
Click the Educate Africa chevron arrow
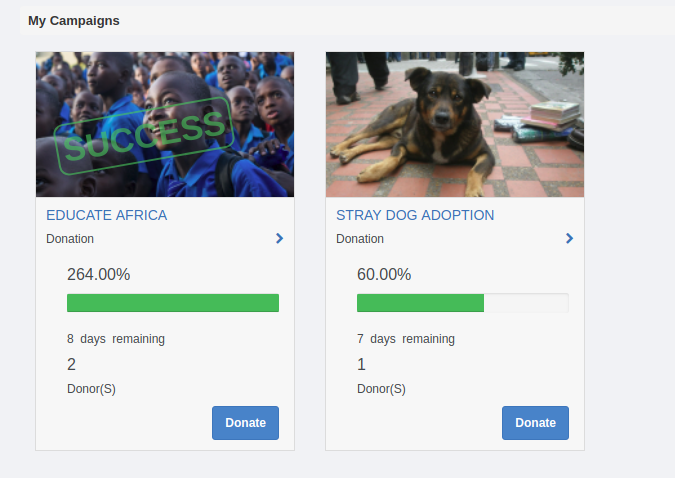click(279, 238)
